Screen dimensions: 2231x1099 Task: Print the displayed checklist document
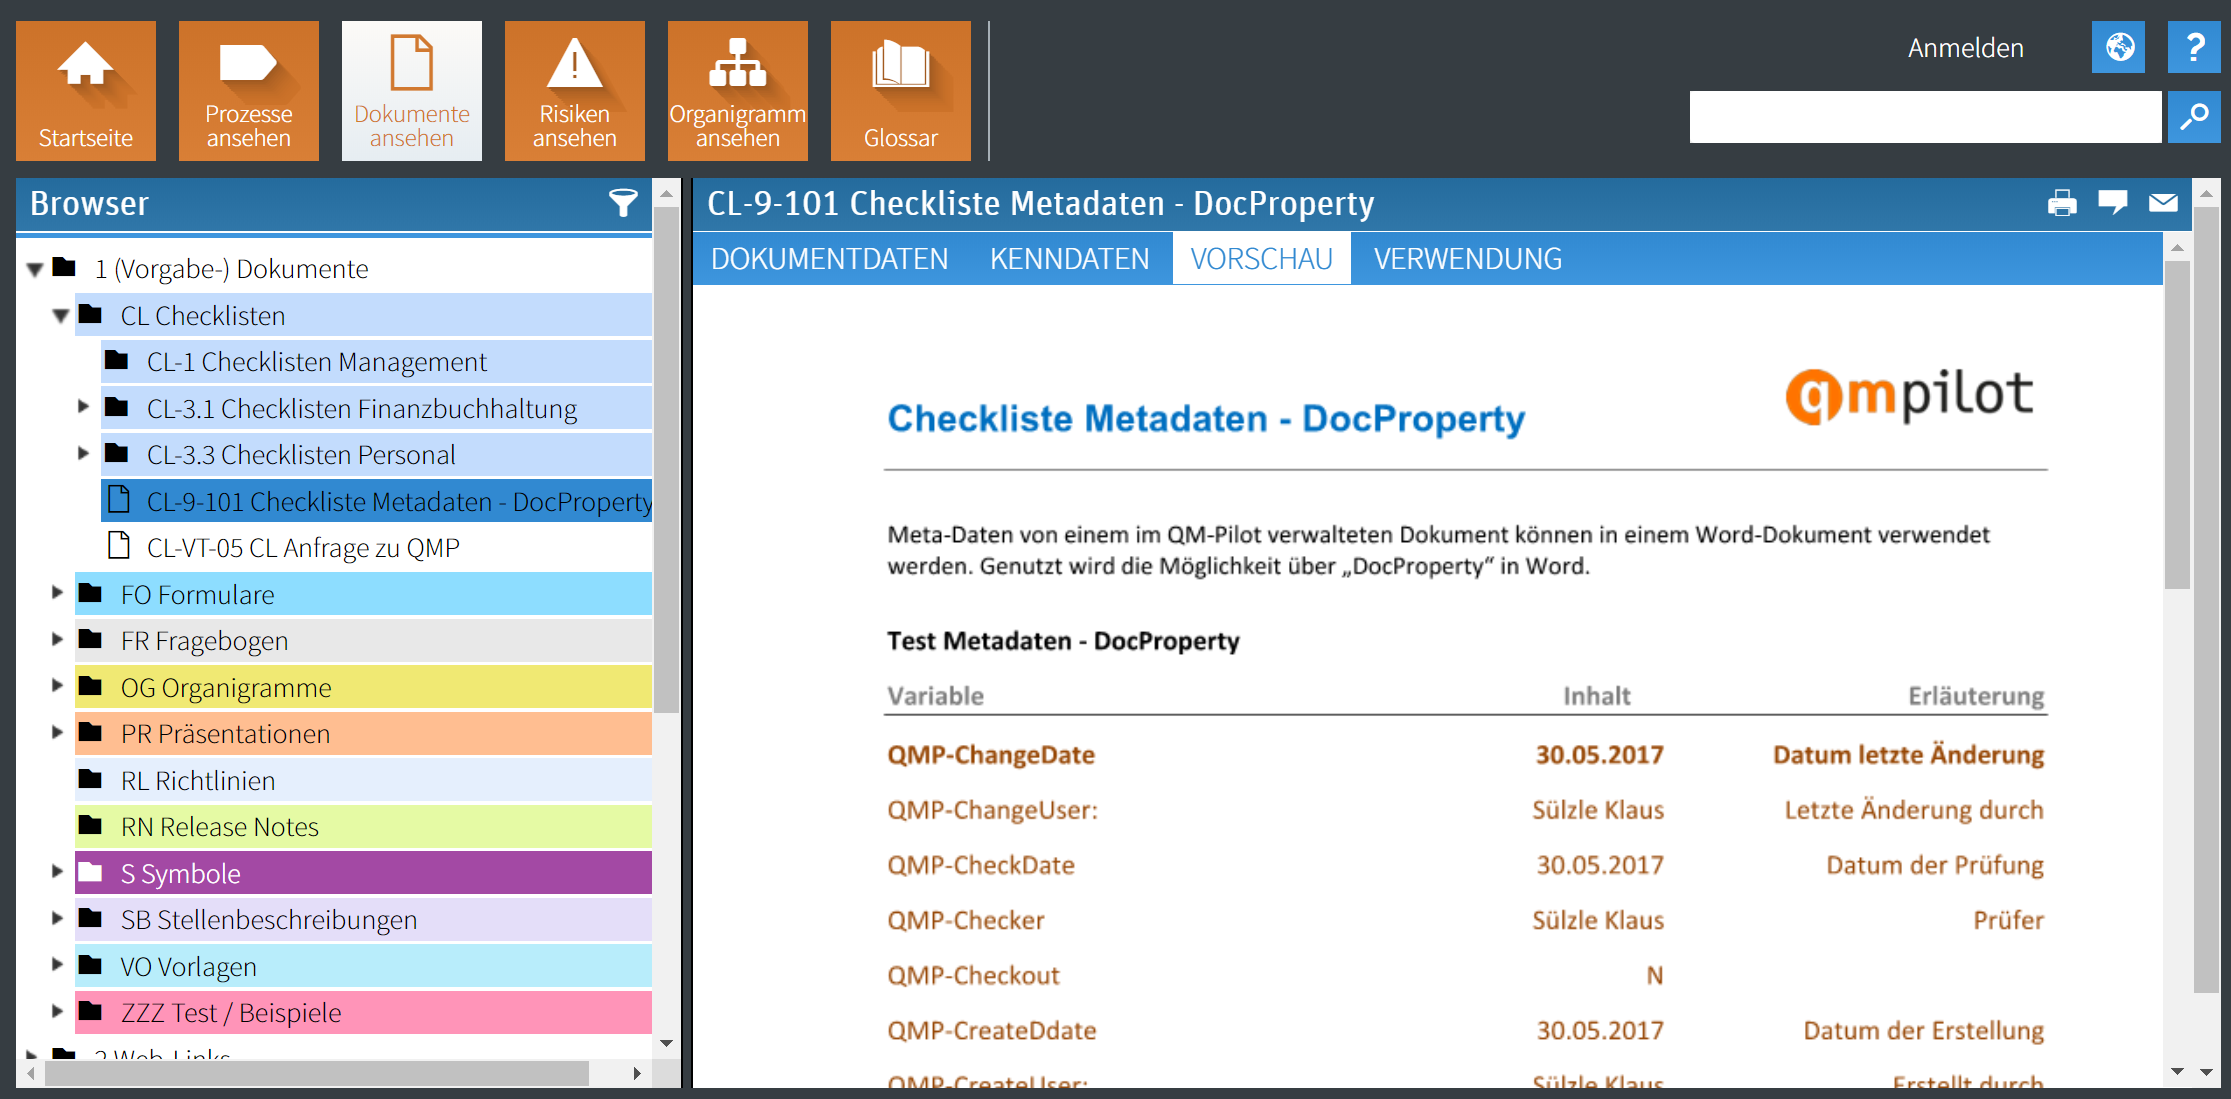click(x=2063, y=203)
